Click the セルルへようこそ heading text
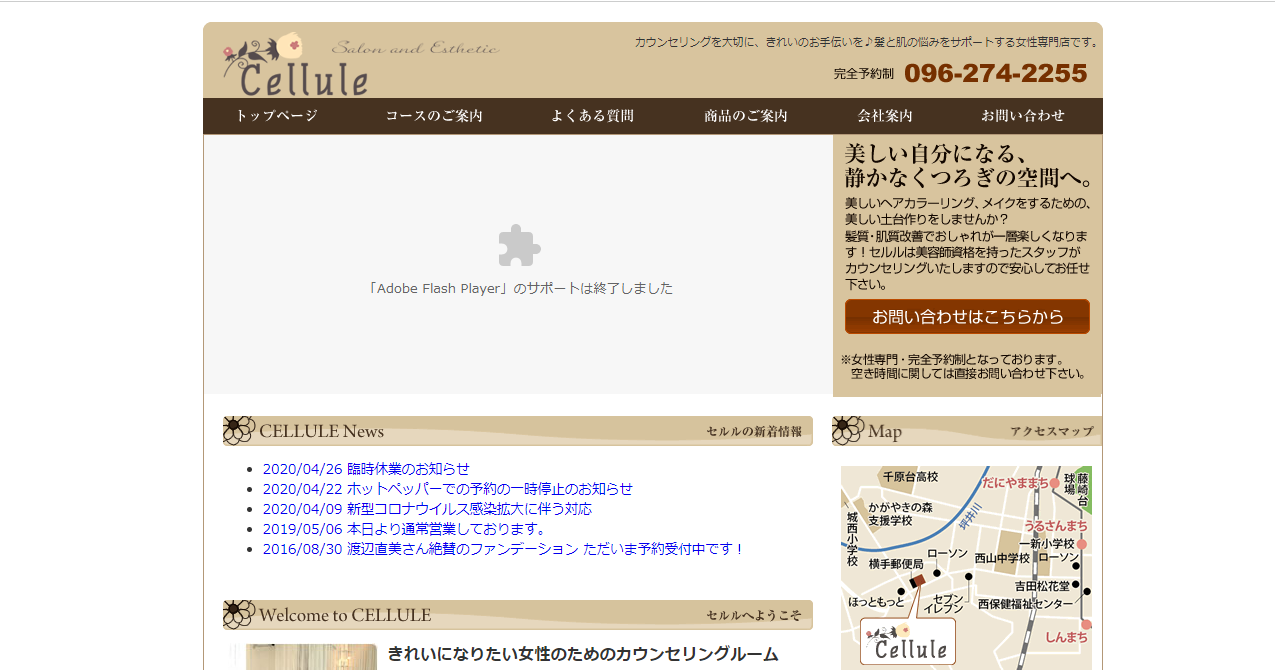The image size is (1275, 670). coord(754,616)
